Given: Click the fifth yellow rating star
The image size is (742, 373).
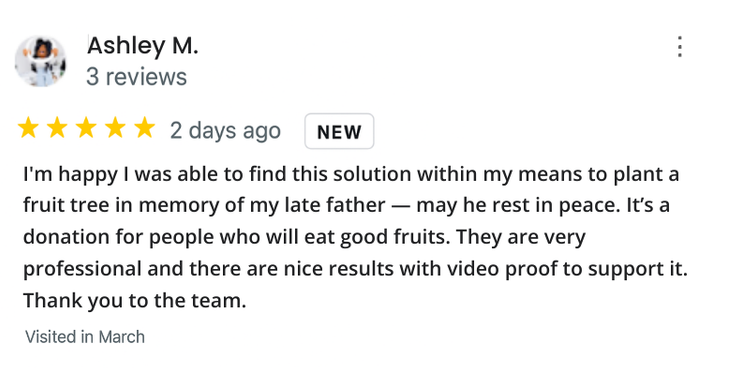Looking at the screenshot, I should click(x=144, y=128).
